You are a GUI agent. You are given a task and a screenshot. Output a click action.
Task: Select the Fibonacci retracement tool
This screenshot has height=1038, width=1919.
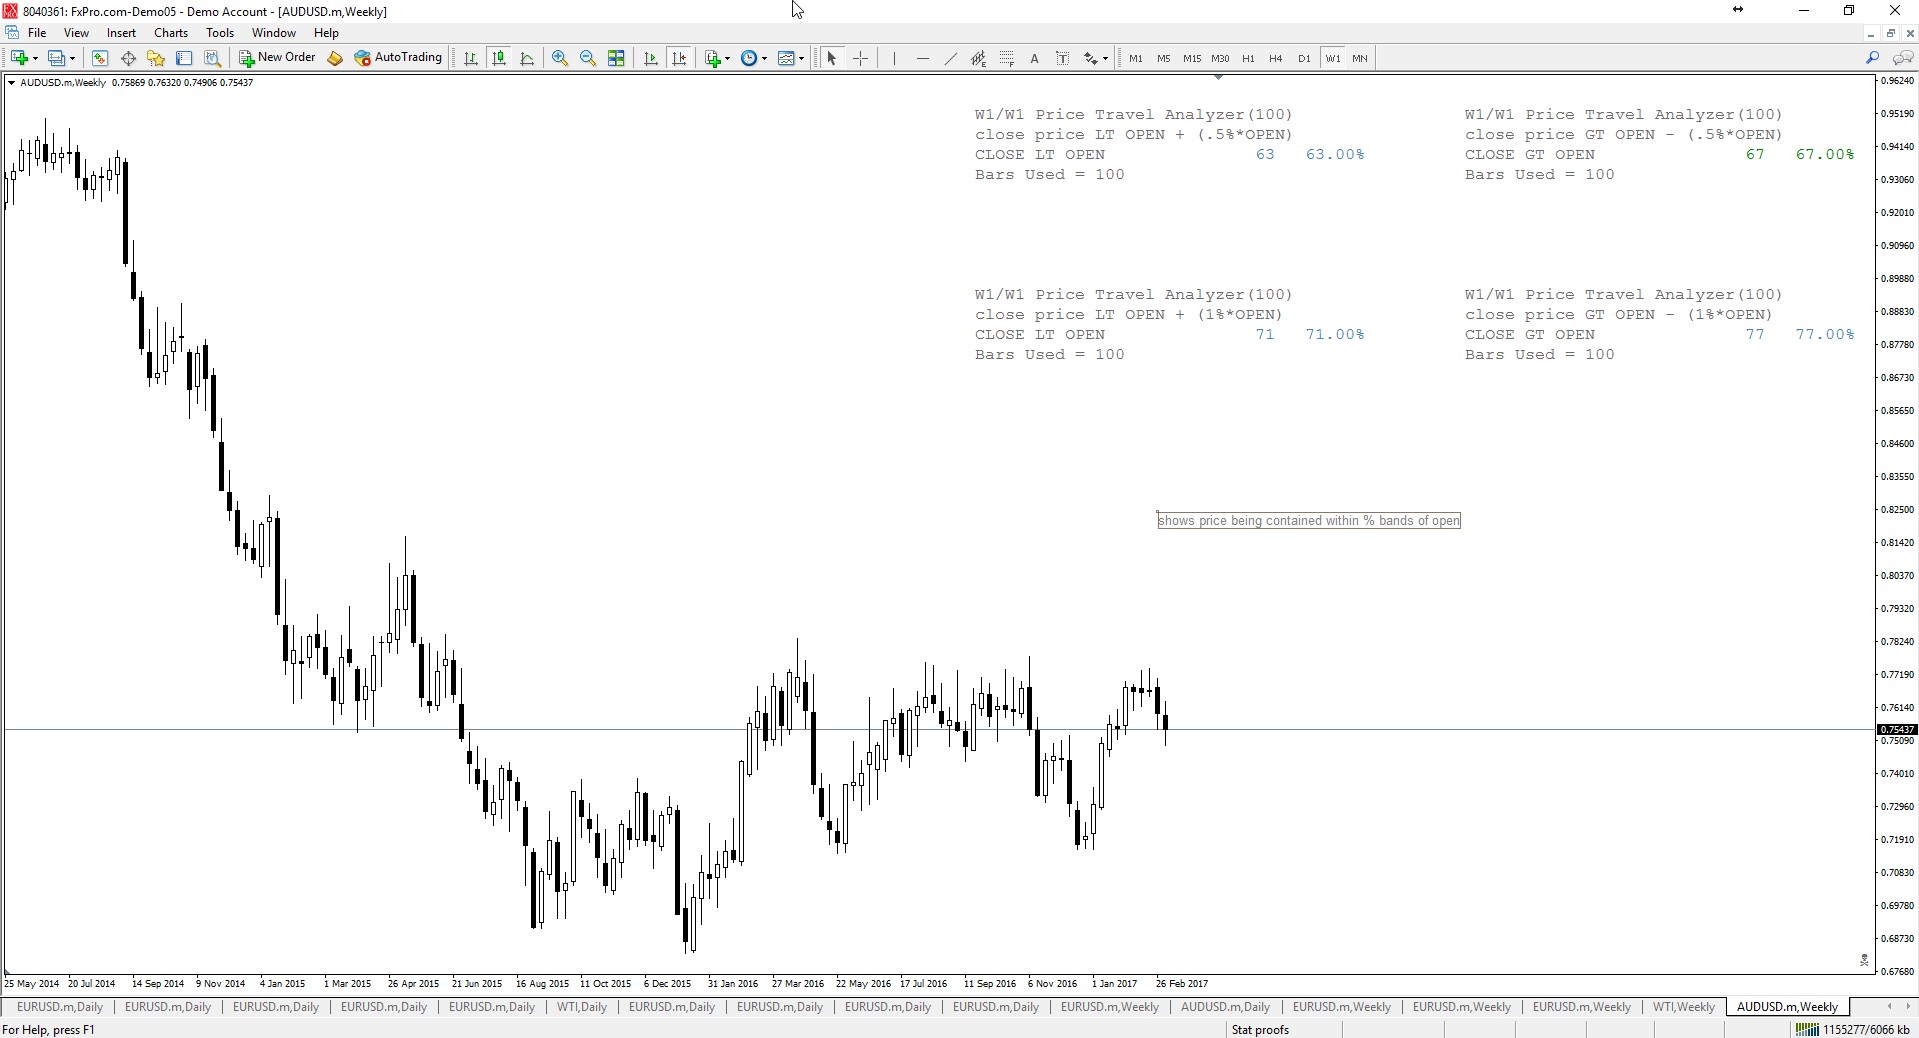(x=1006, y=58)
